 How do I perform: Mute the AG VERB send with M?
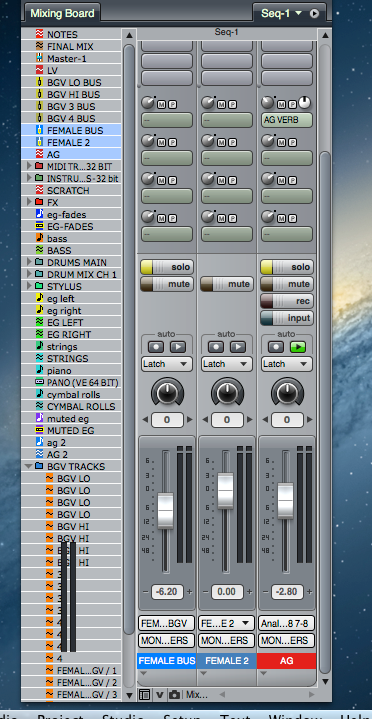point(281,105)
